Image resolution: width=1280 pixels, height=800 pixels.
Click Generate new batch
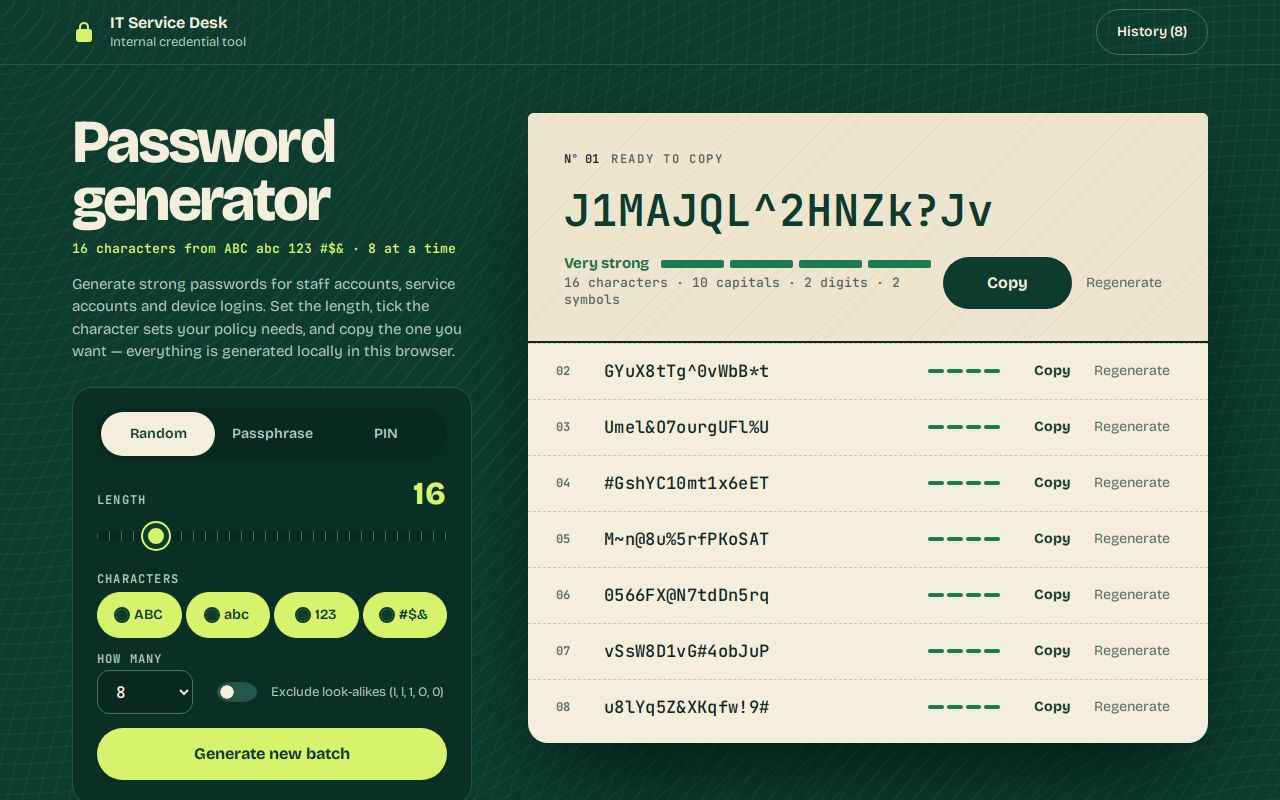[272, 754]
